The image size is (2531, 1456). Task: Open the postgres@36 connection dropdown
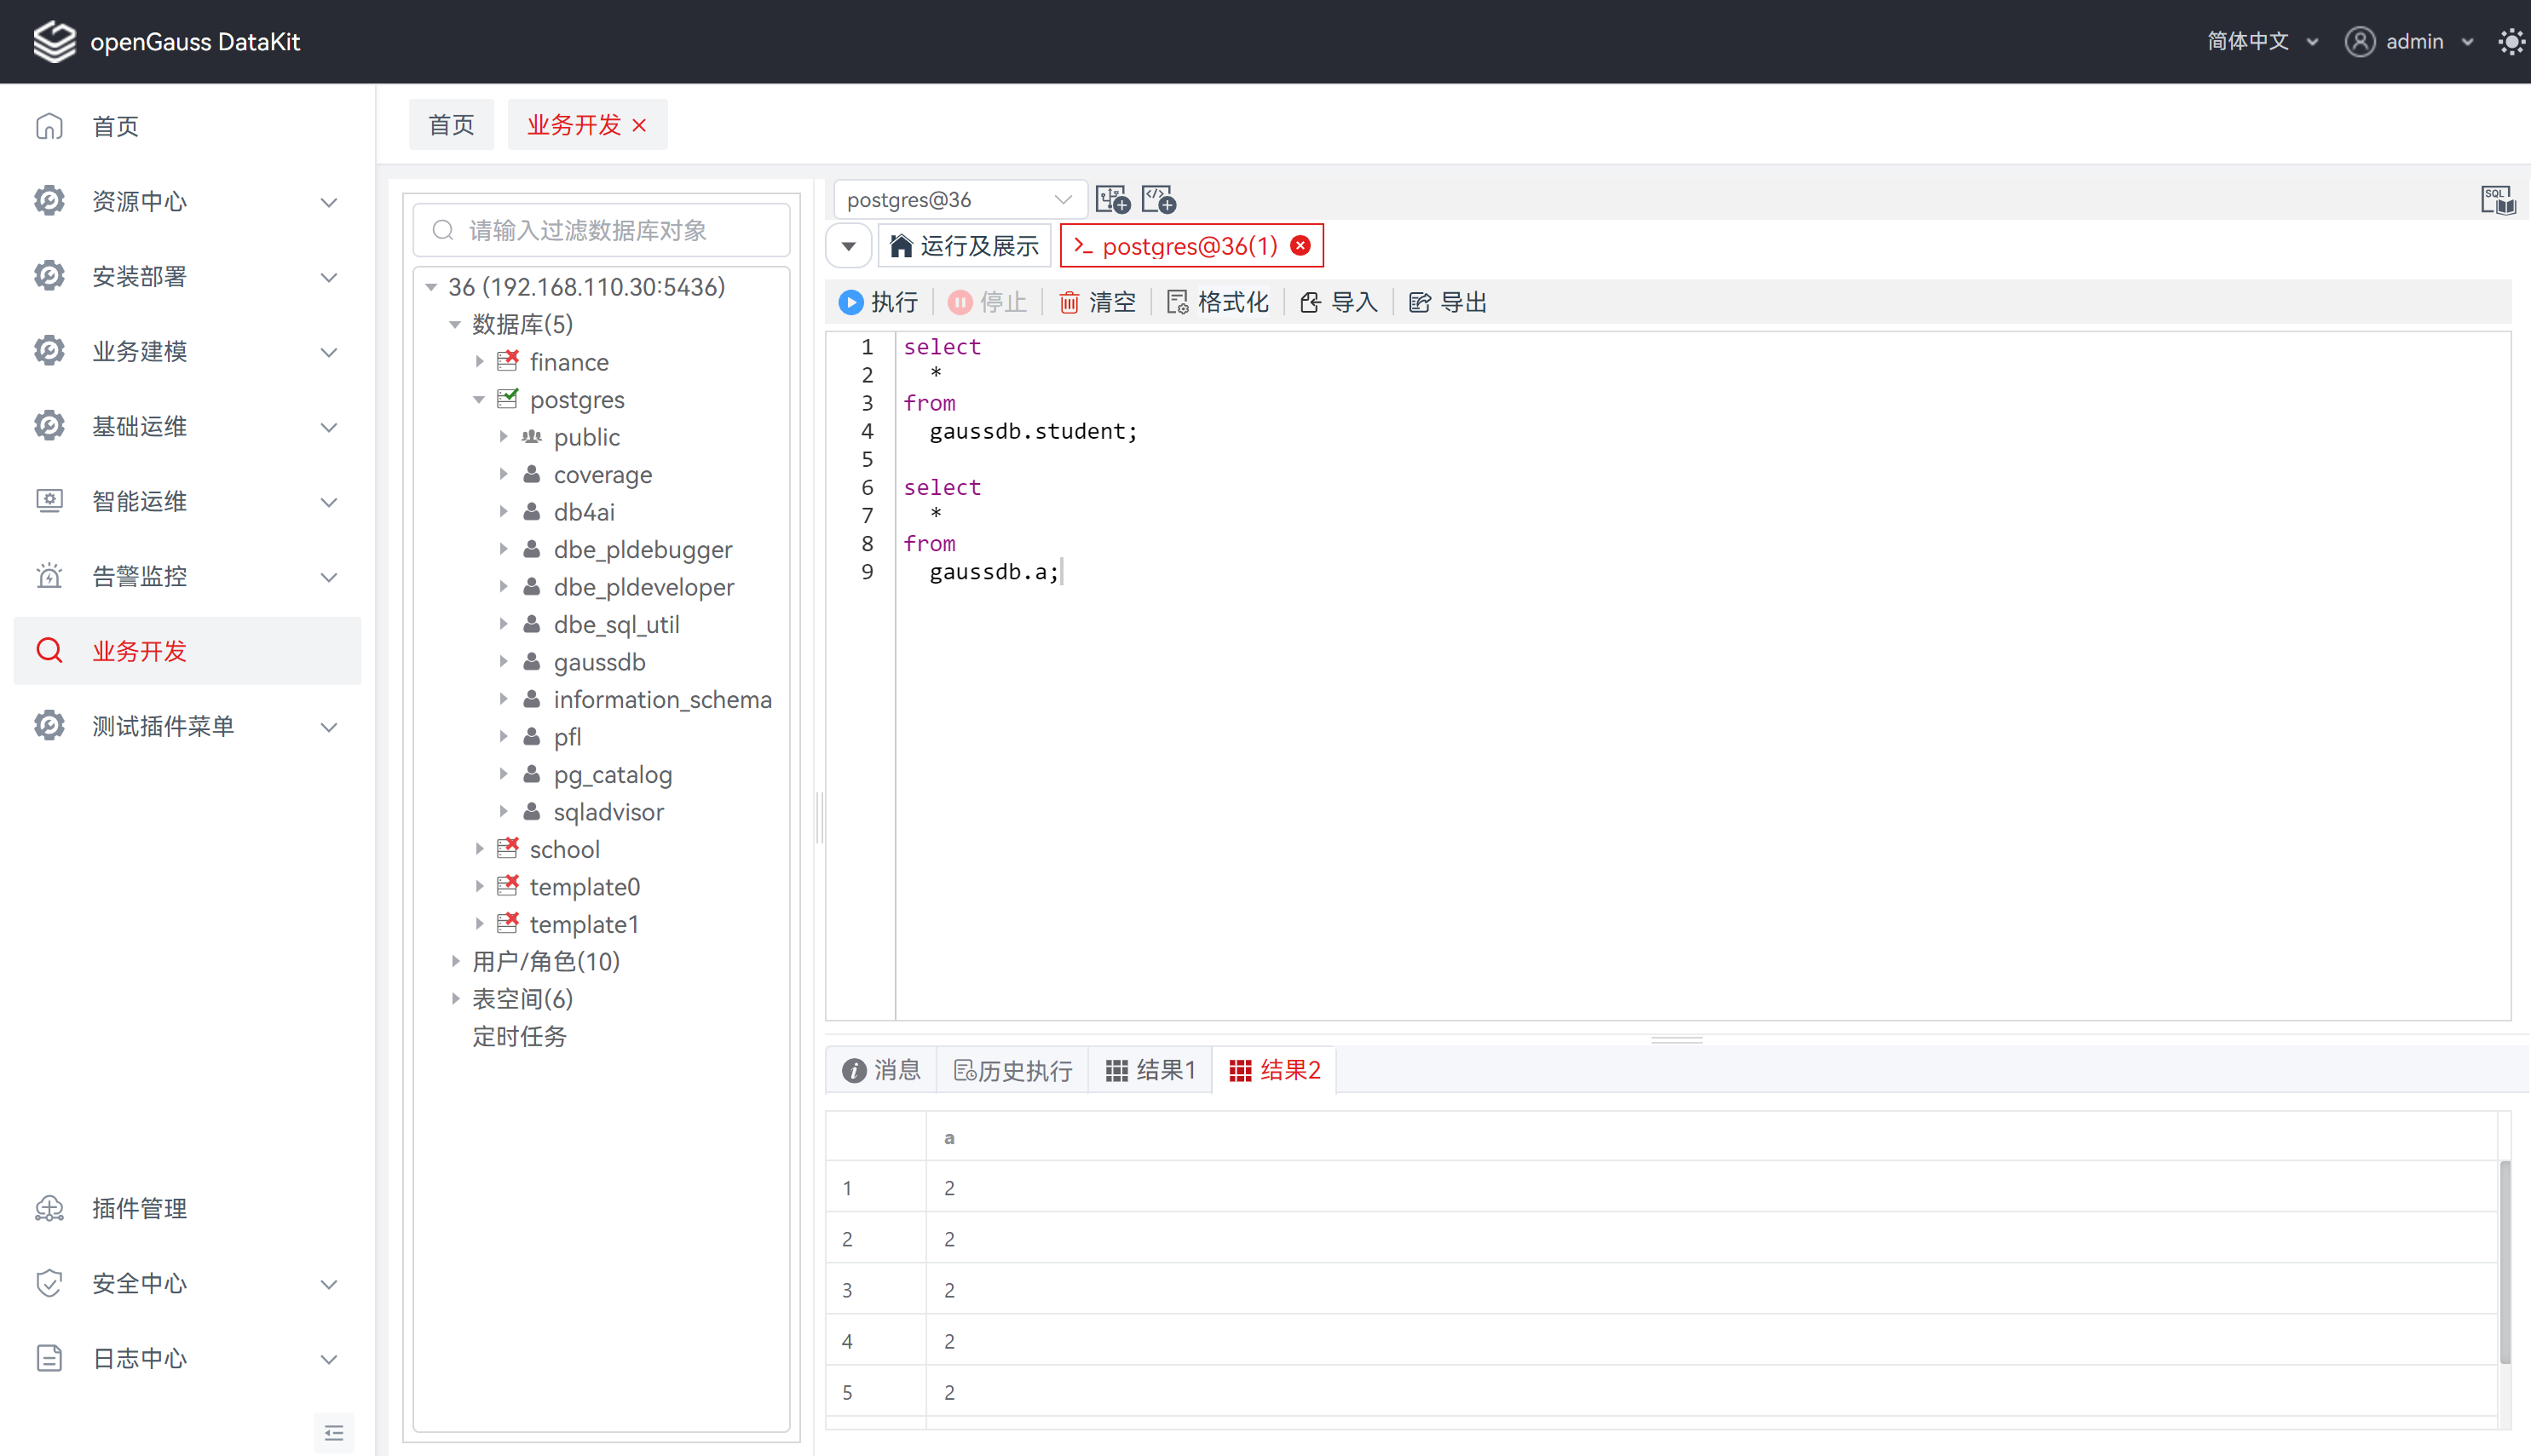(960, 199)
